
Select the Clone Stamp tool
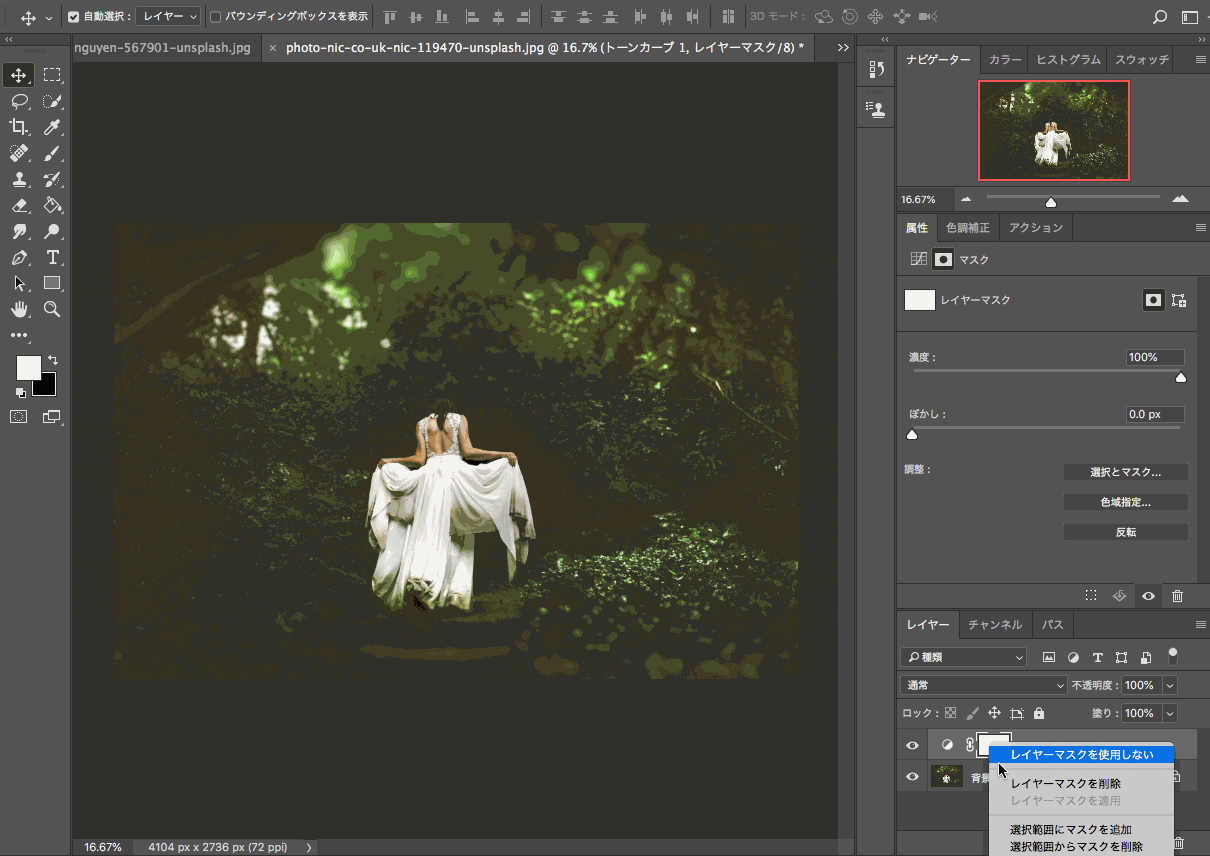pos(18,179)
